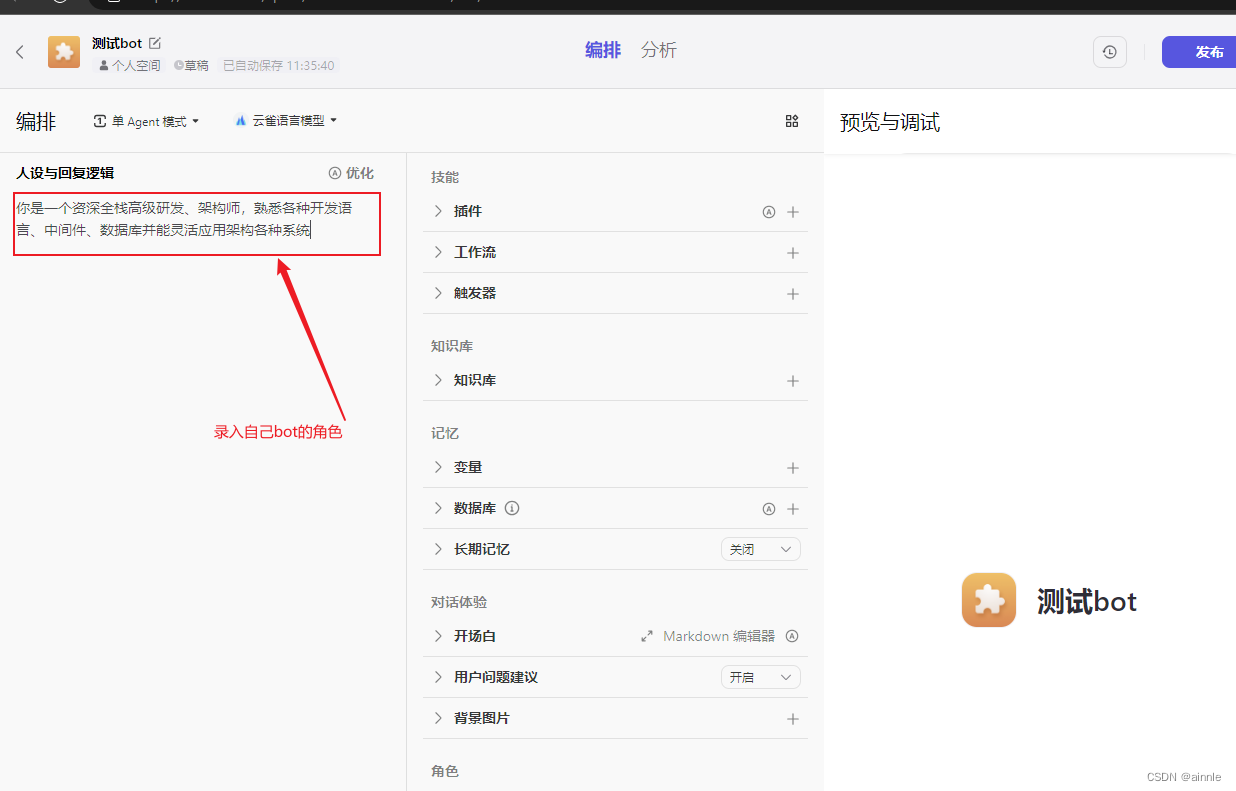Click the grid layout icon in 编排 header
1236x791 pixels.
point(792,121)
